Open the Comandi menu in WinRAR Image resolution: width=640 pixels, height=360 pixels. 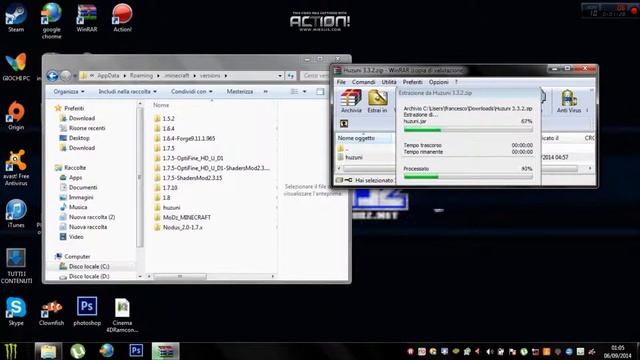(x=363, y=82)
